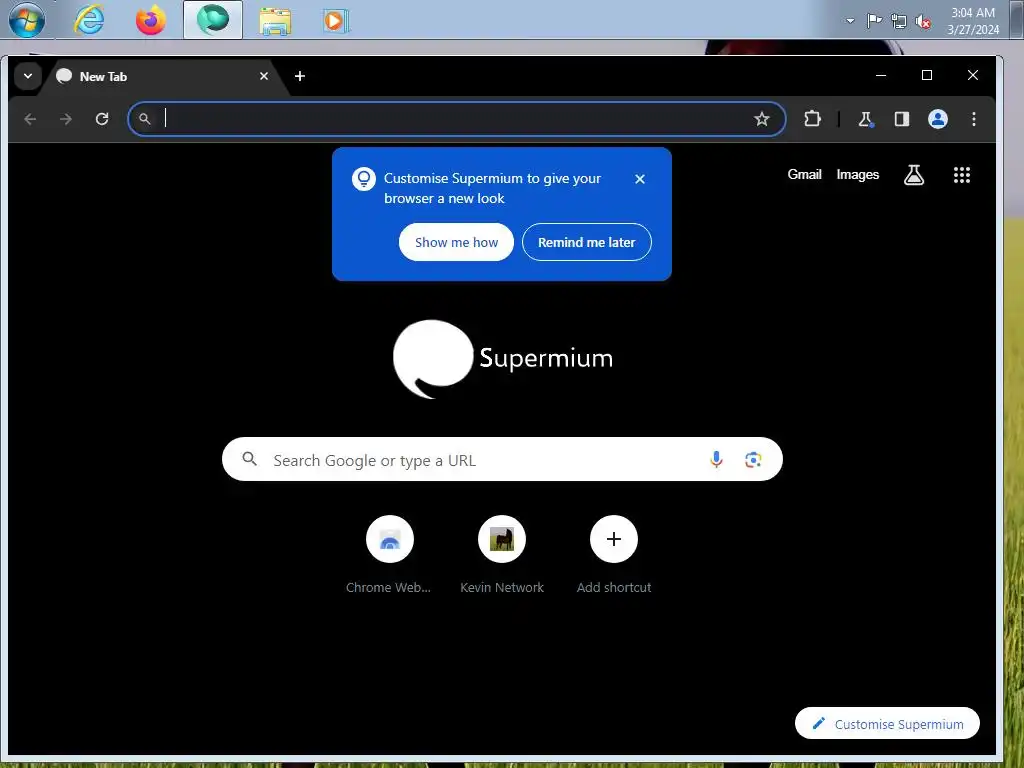This screenshot has height=768, width=1024.
Task: Open the Kevin Network shortcut
Action: 502,555
